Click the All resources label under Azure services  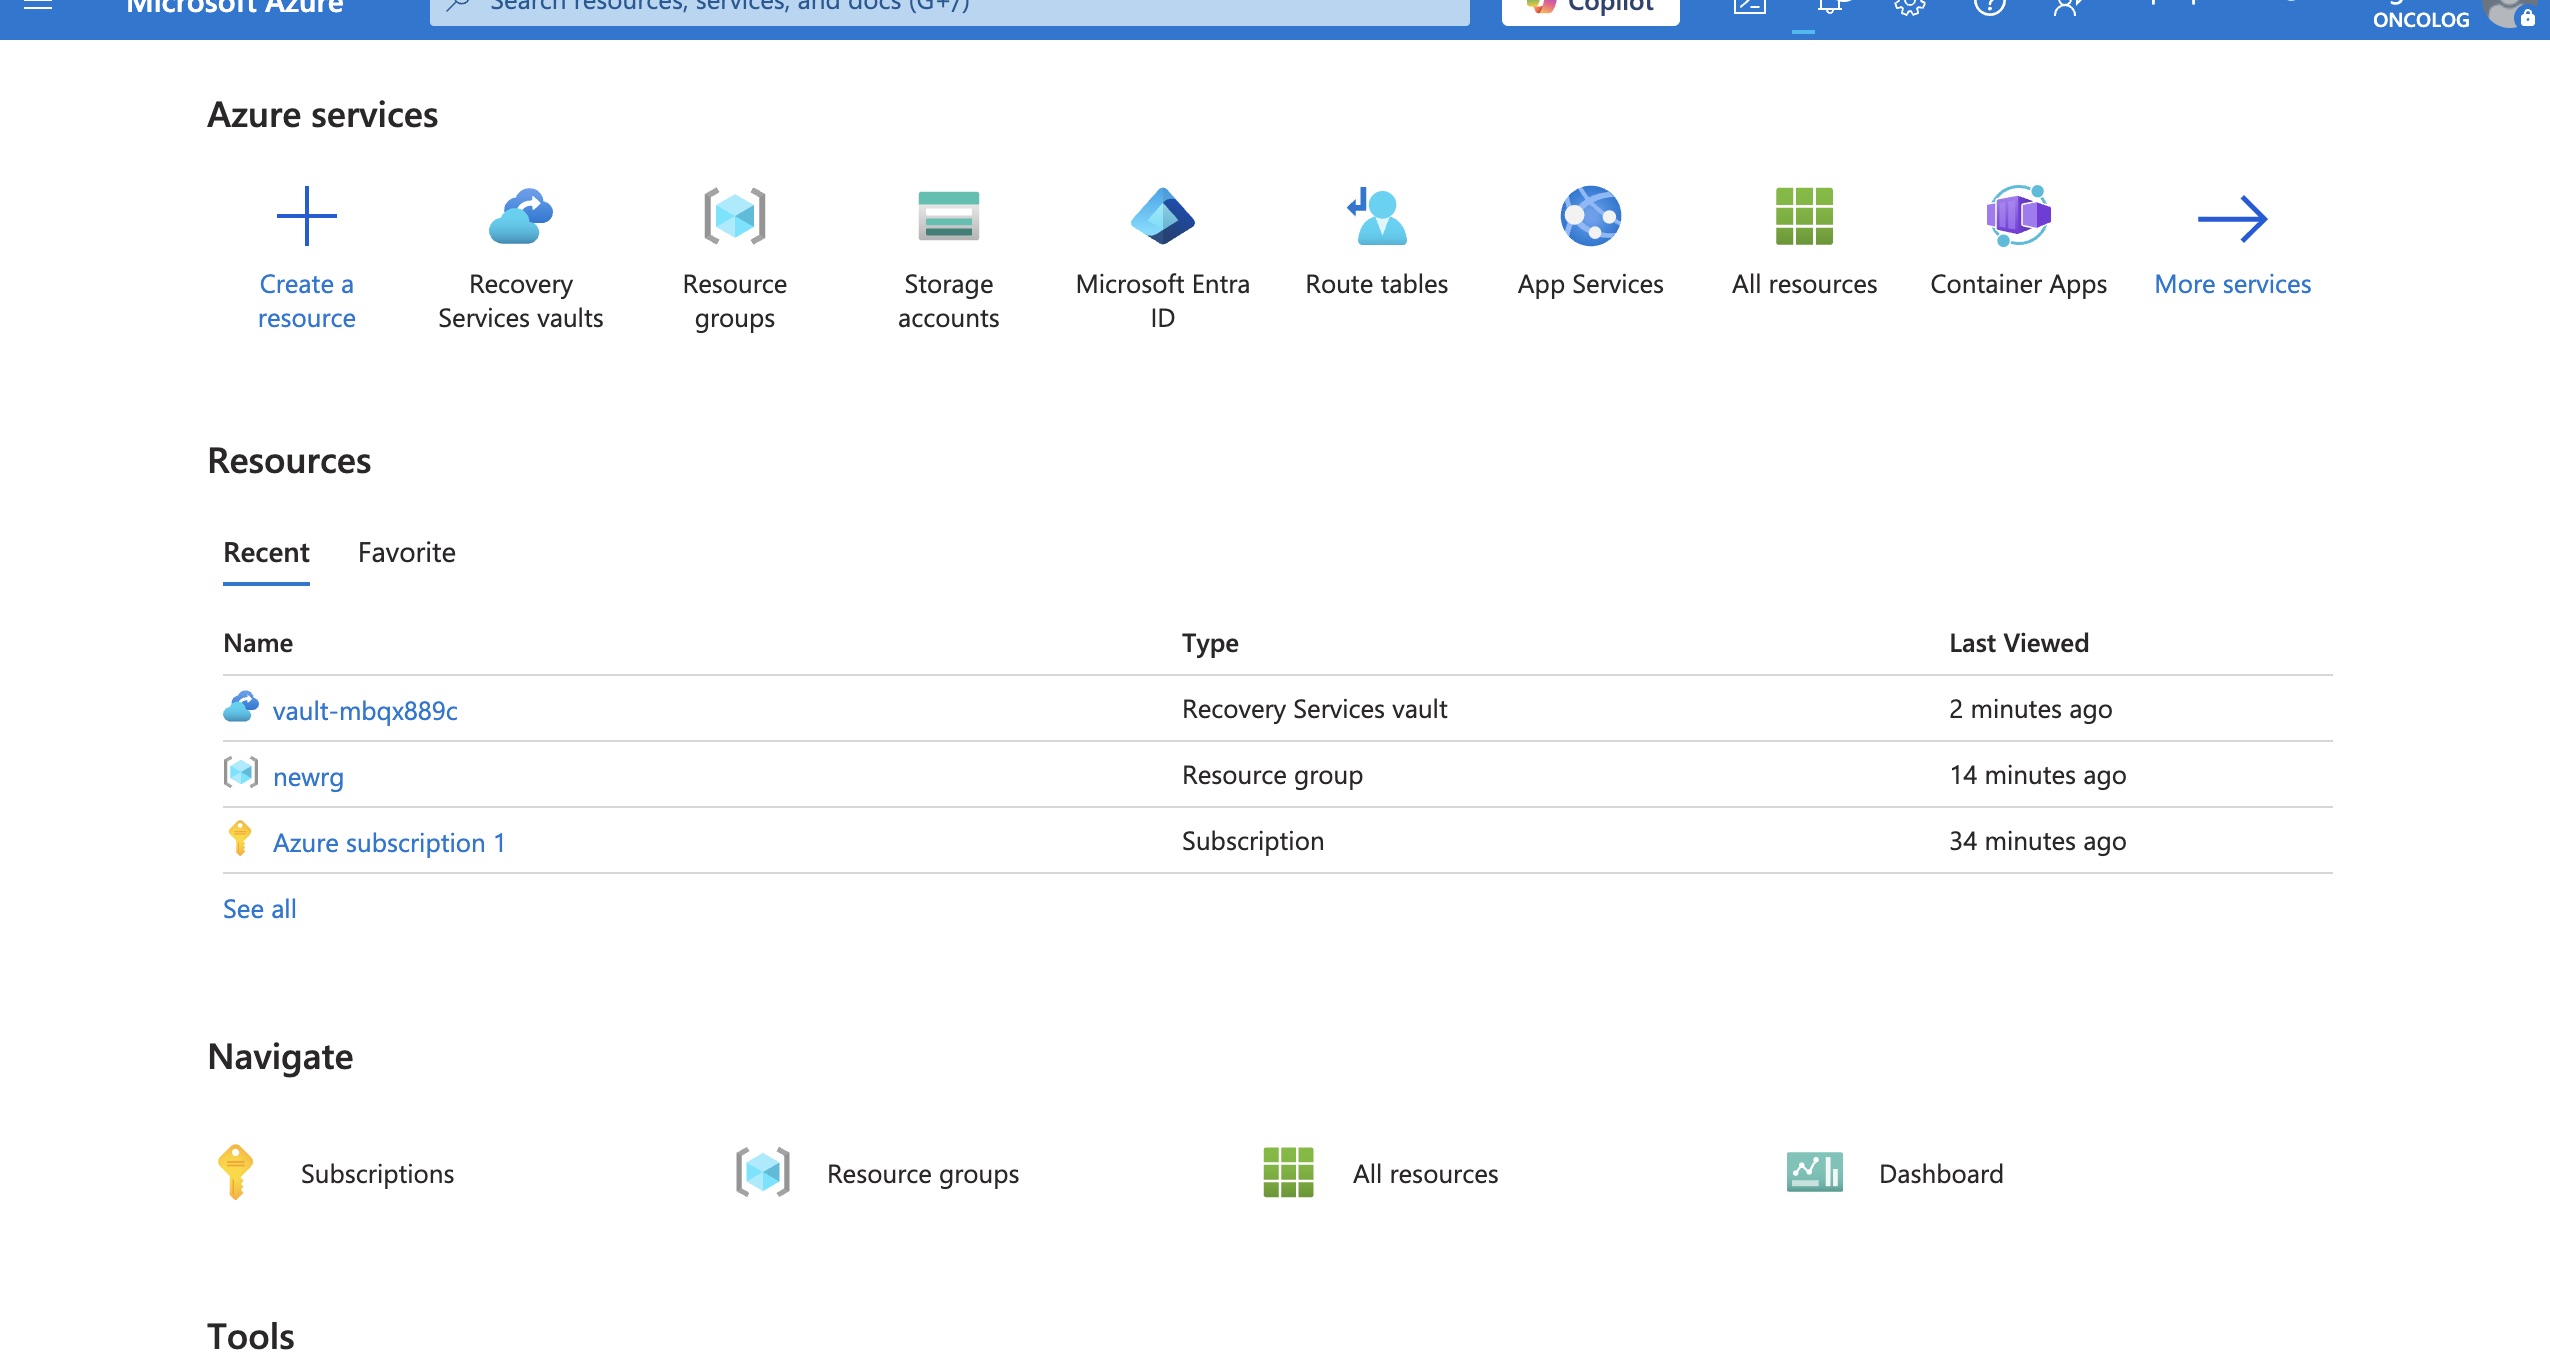pos(1804,284)
